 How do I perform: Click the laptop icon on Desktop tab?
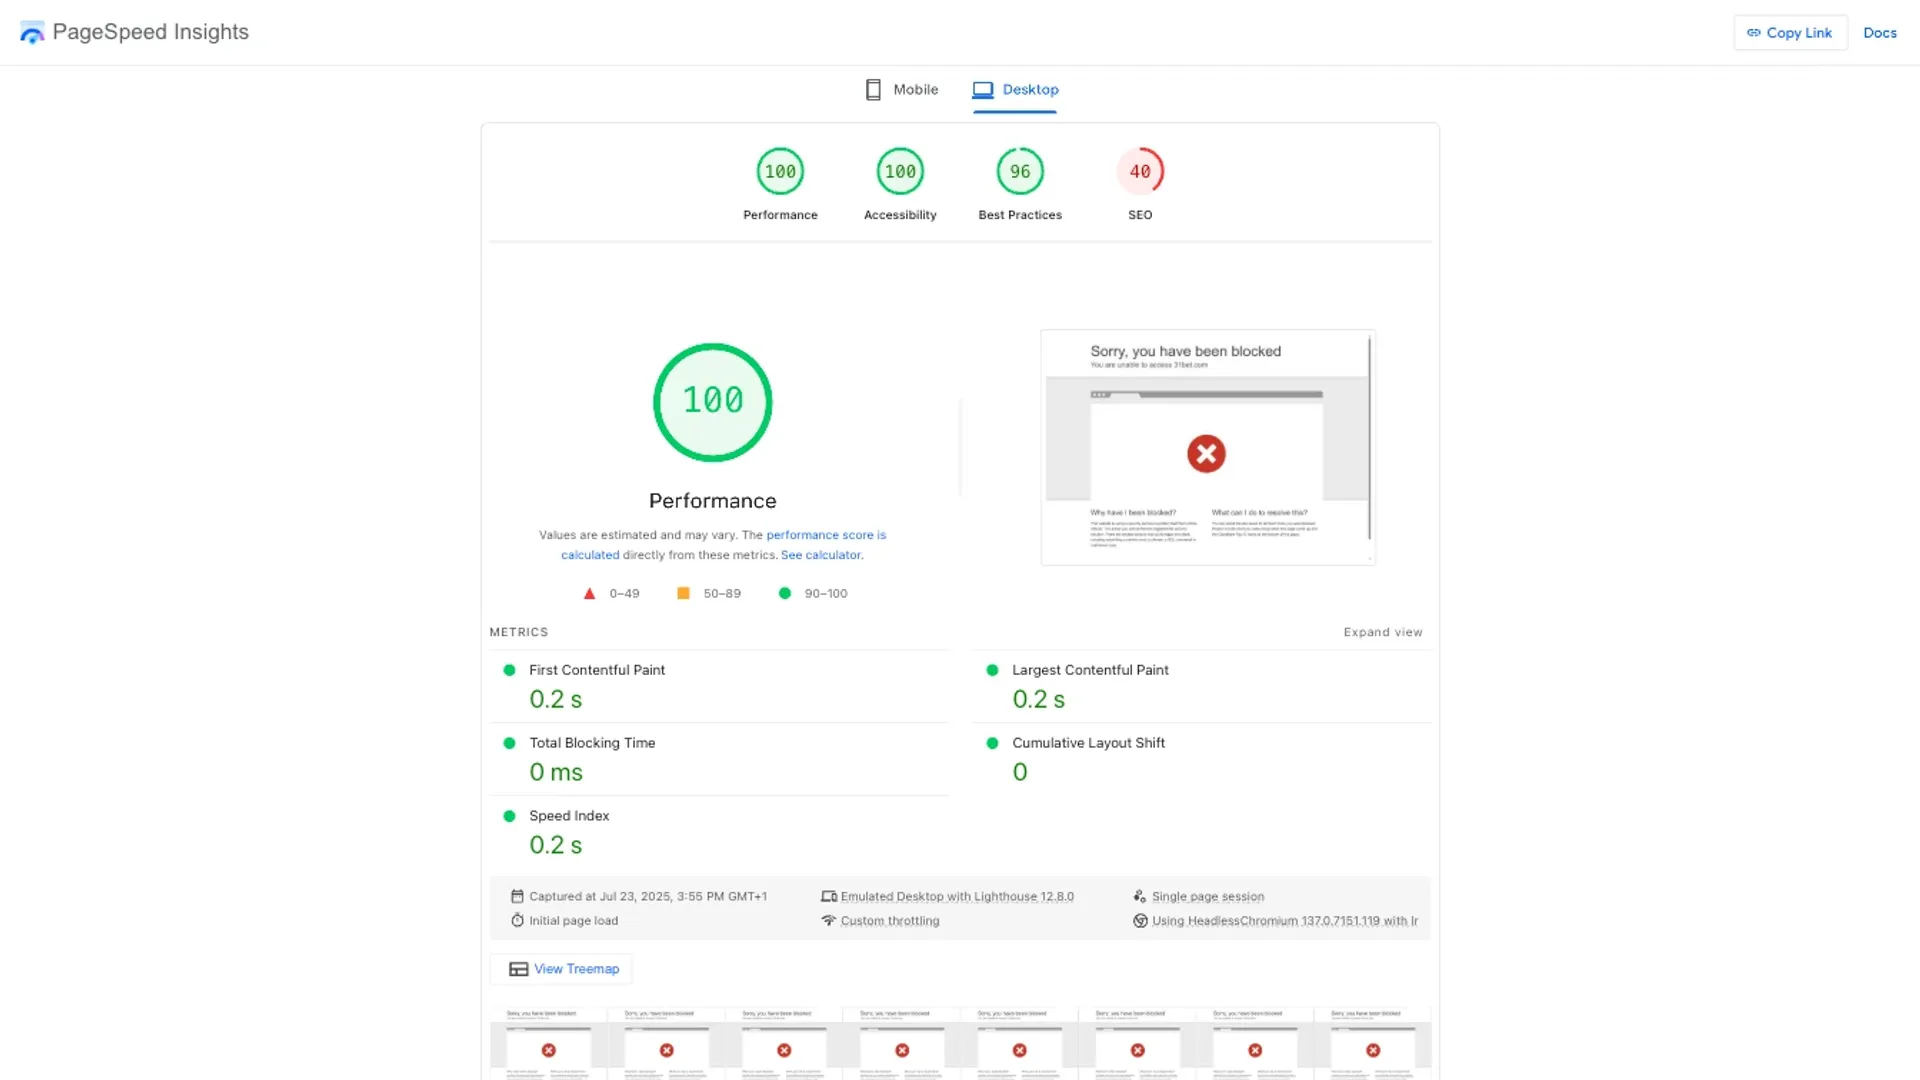pyautogui.click(x=983, y=90)
